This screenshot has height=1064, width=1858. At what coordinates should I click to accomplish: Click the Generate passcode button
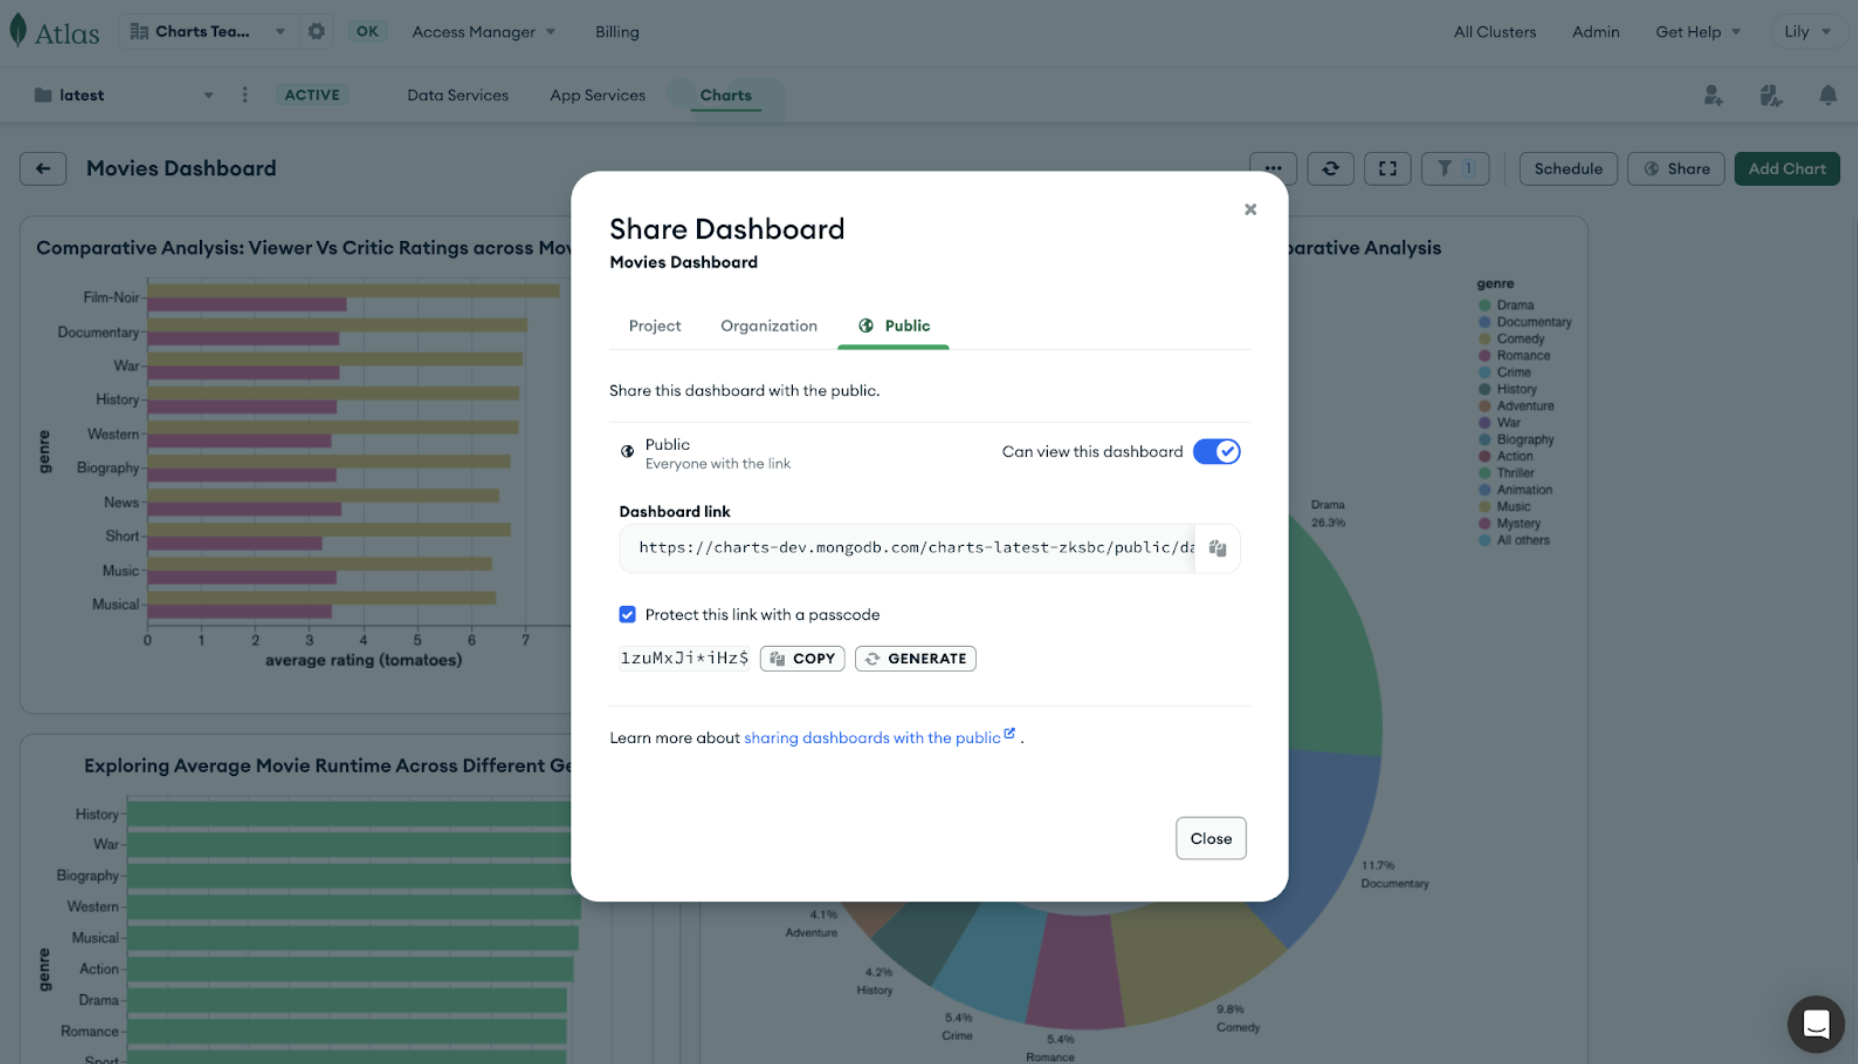click(x=914, y=658)
